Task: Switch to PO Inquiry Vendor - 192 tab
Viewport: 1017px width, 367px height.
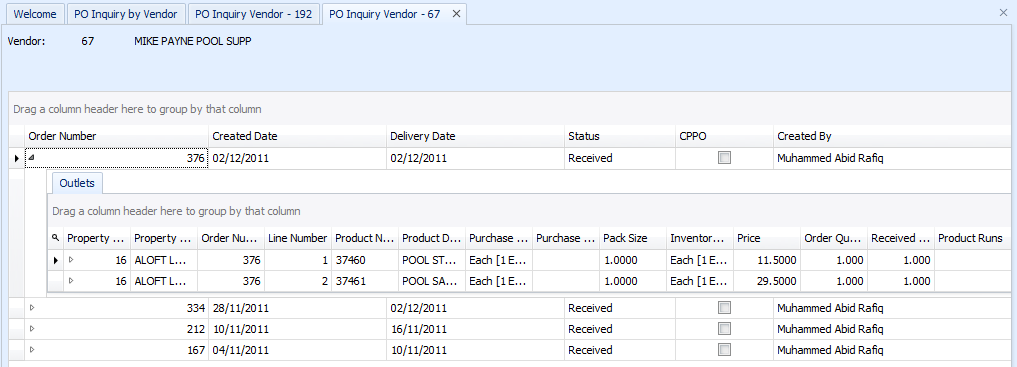Action: click(254, 14)
